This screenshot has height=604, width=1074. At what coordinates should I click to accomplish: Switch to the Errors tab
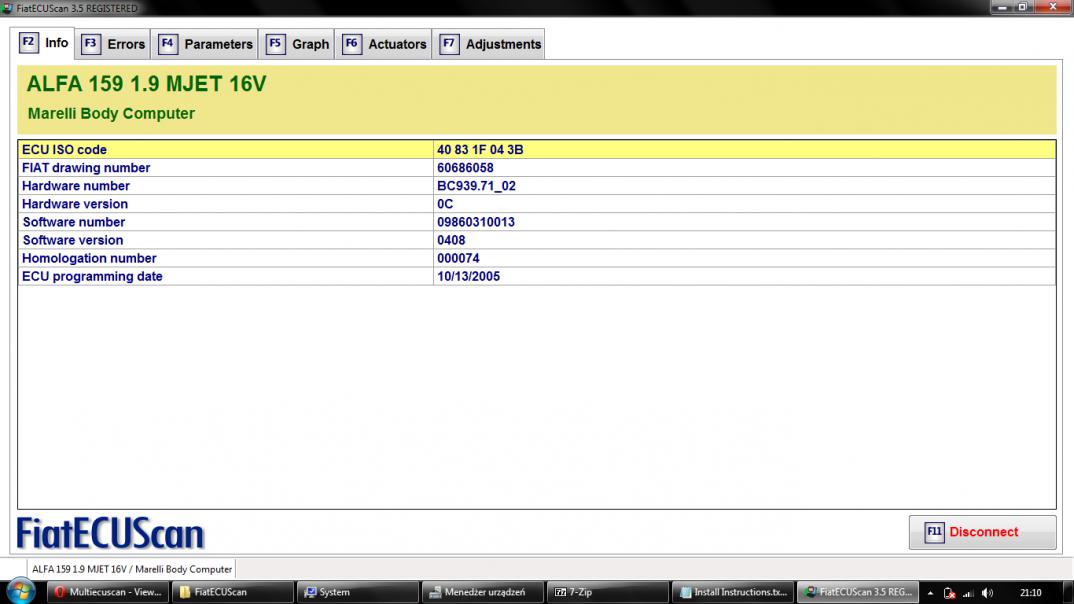point(113,45)
